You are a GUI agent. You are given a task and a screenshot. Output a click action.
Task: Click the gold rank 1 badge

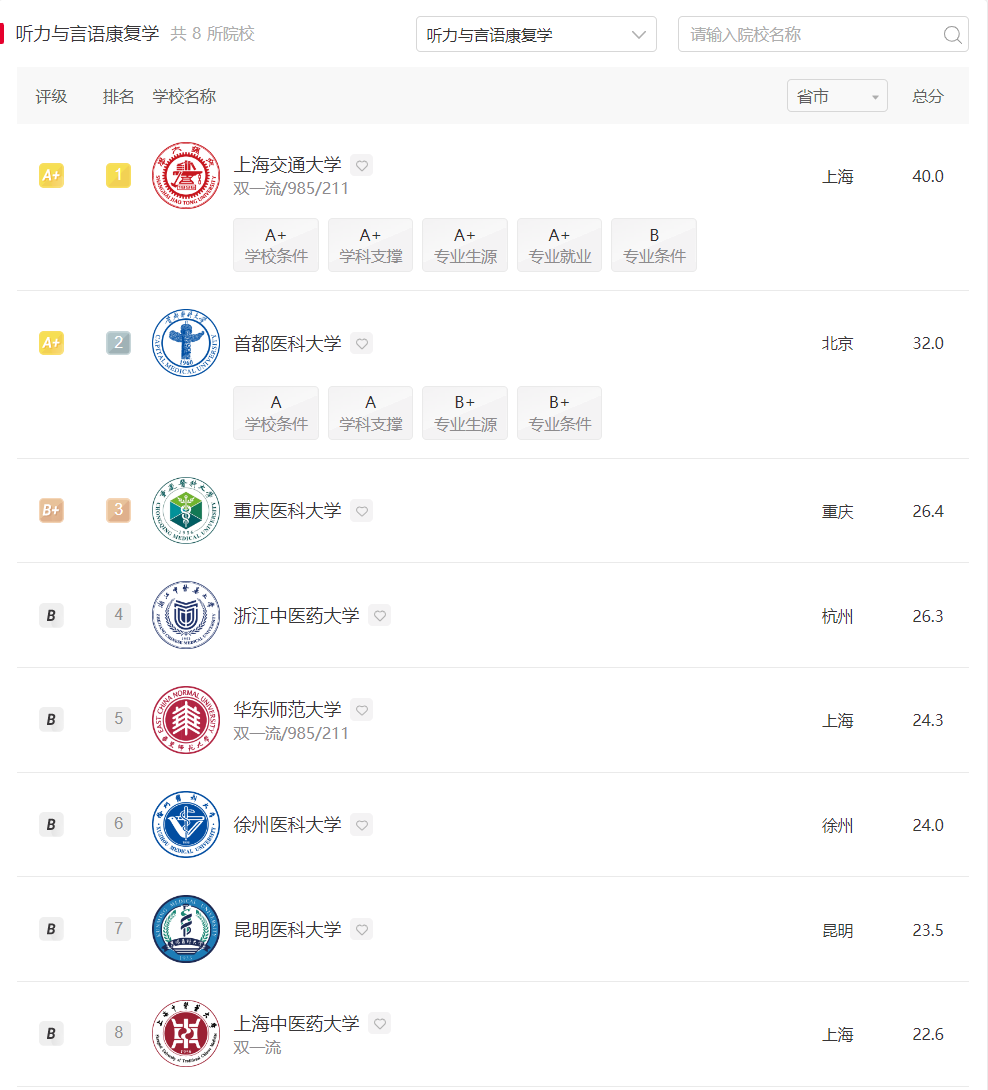118,175
